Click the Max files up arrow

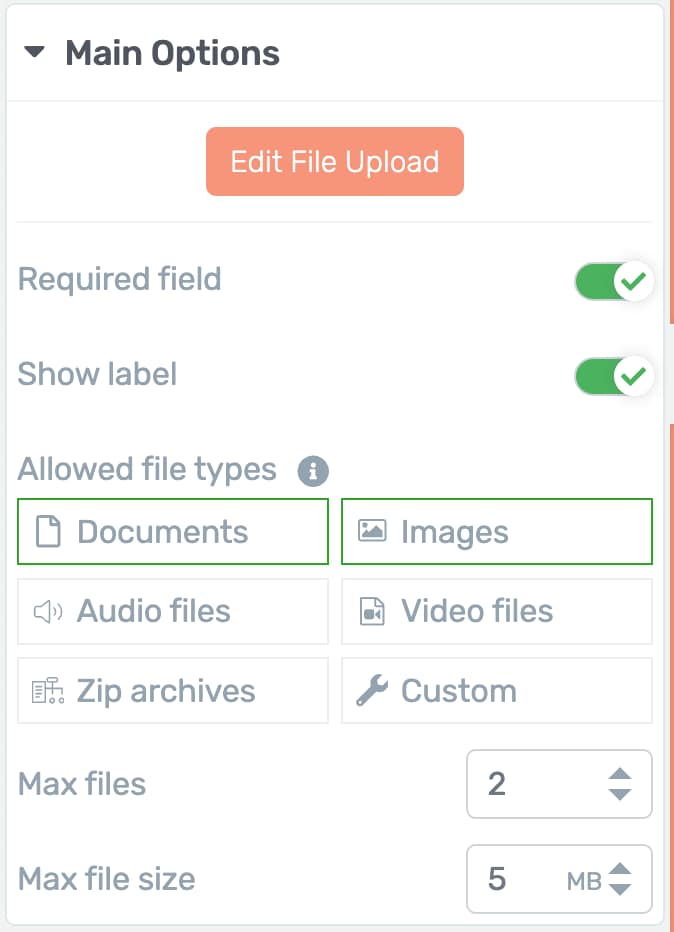tap(620, 774)
